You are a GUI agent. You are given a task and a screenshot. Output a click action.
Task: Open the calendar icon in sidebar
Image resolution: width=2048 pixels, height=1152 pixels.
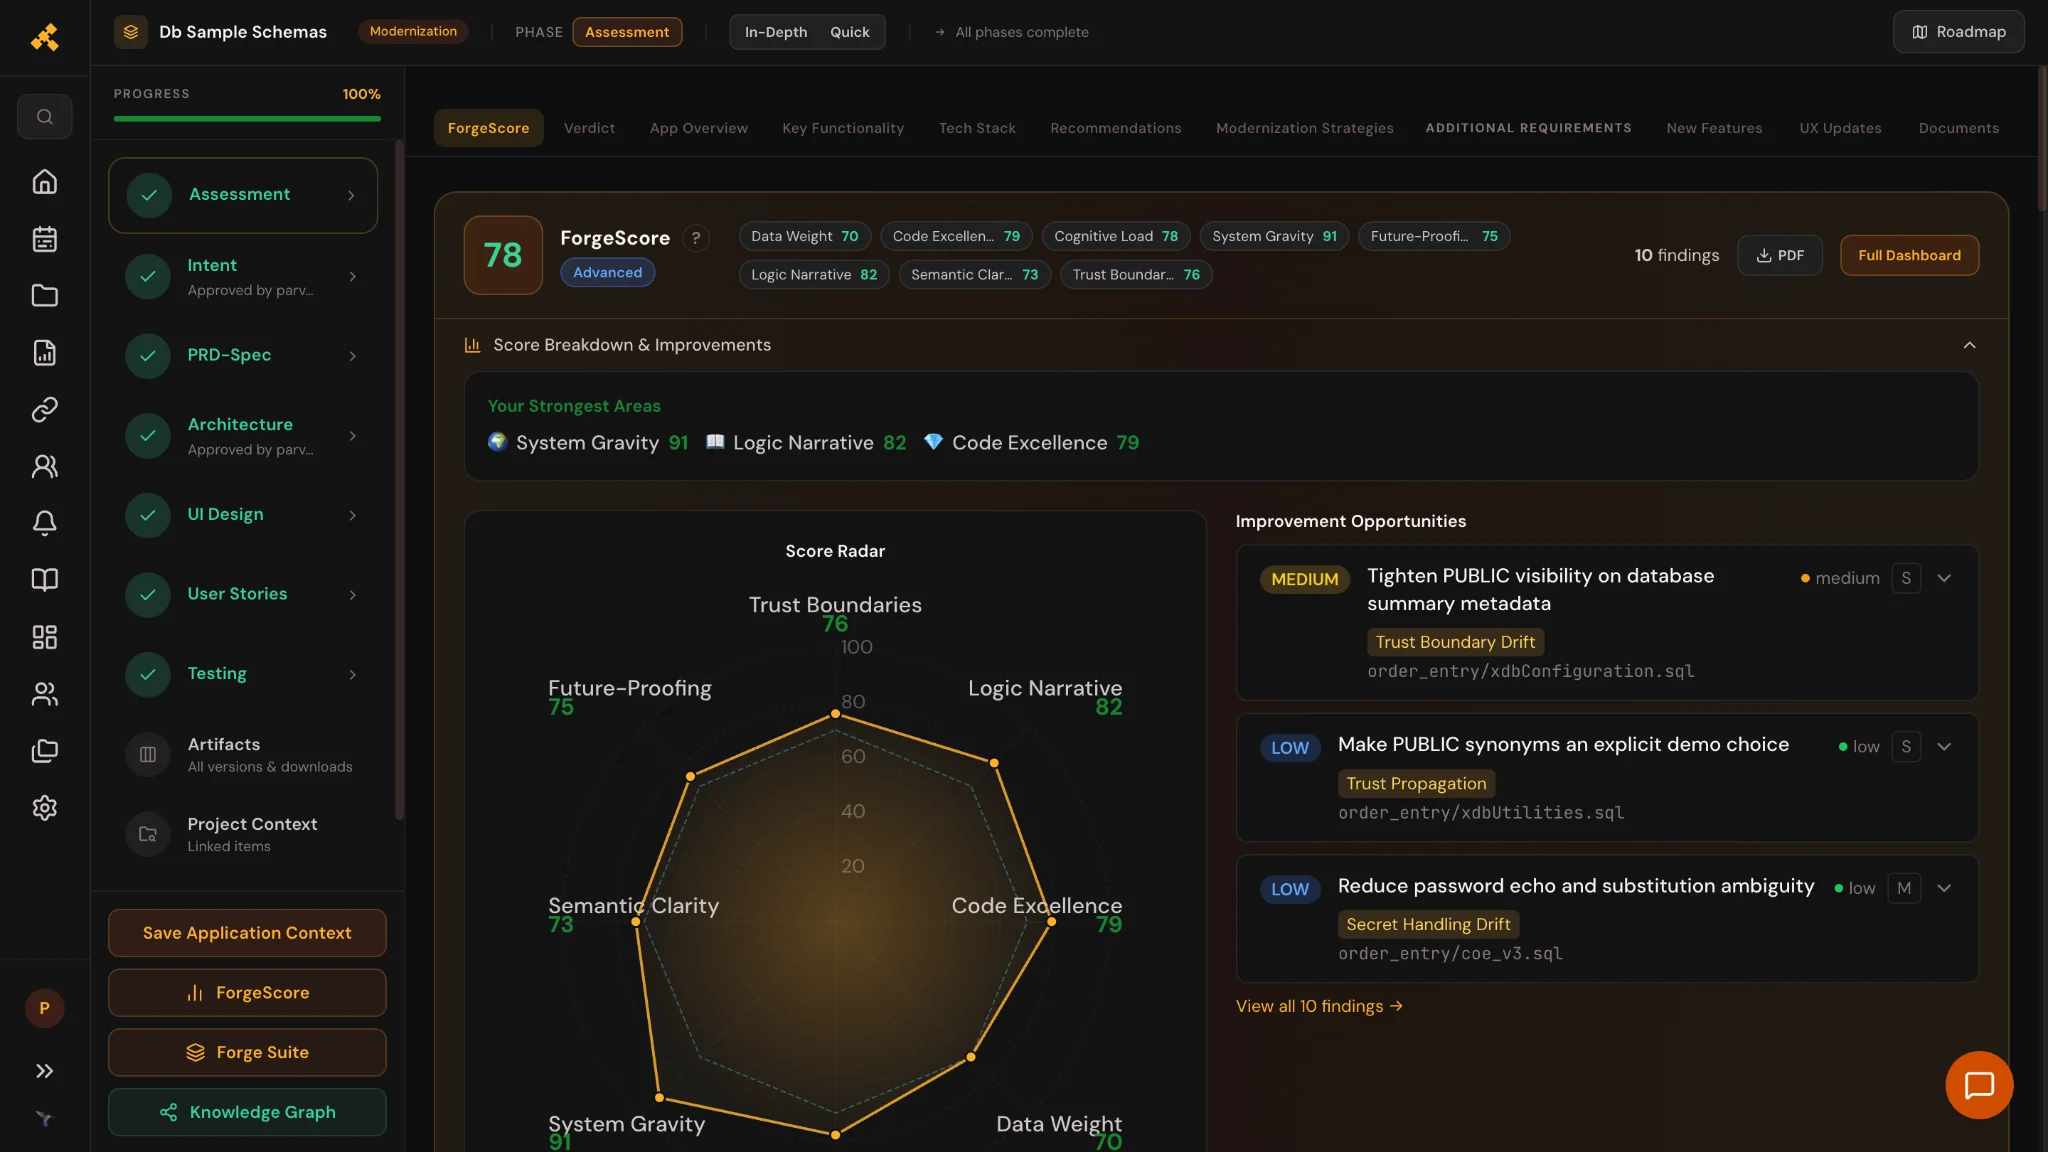coord(44,239)
